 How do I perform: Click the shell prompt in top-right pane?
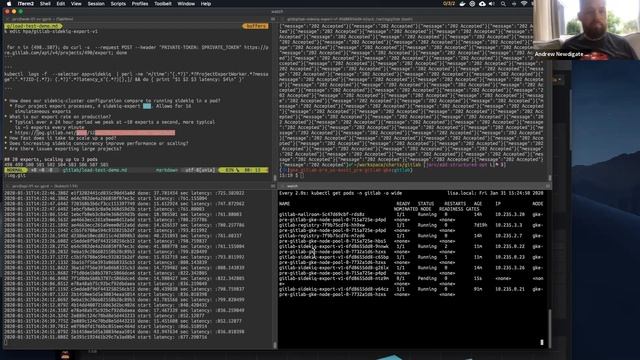(x=291, y=176)
